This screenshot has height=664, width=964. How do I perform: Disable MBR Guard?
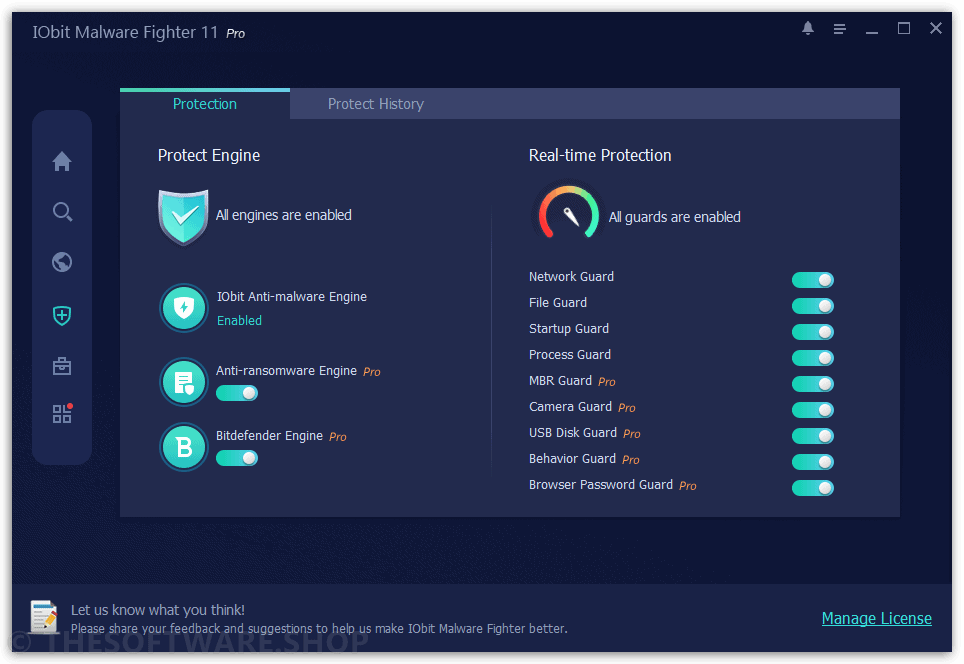pos(813,384)
